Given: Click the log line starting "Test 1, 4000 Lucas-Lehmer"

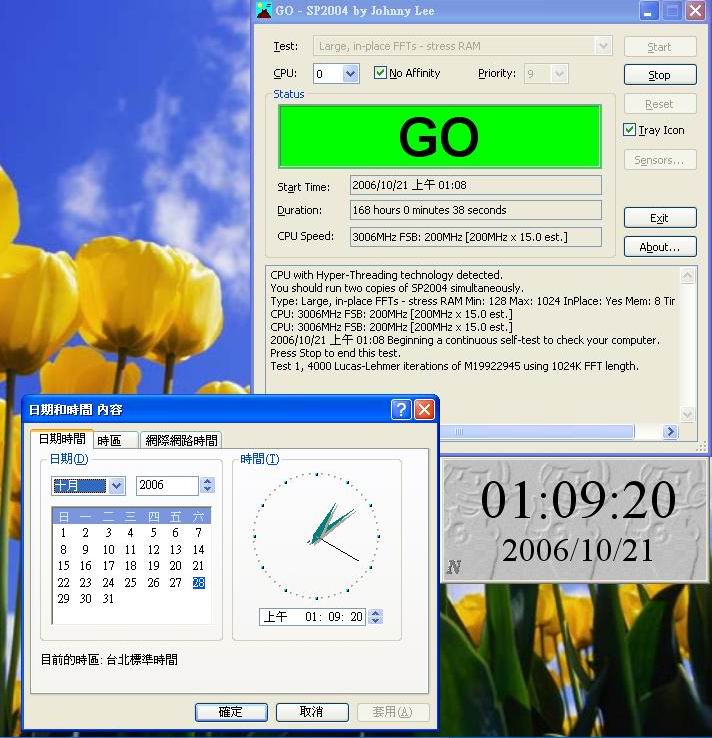Looking at the screenshot, I should pos(454,366).
